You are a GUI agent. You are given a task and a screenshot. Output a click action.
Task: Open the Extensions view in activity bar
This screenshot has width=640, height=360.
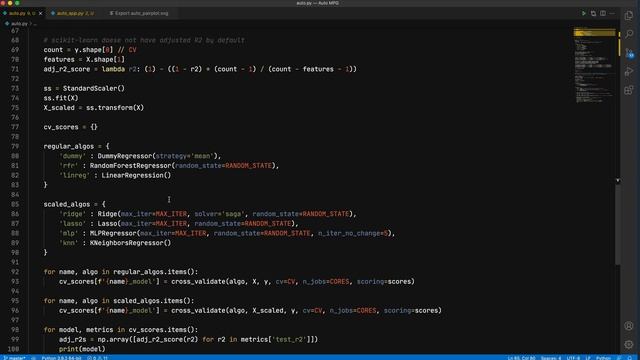629,90
